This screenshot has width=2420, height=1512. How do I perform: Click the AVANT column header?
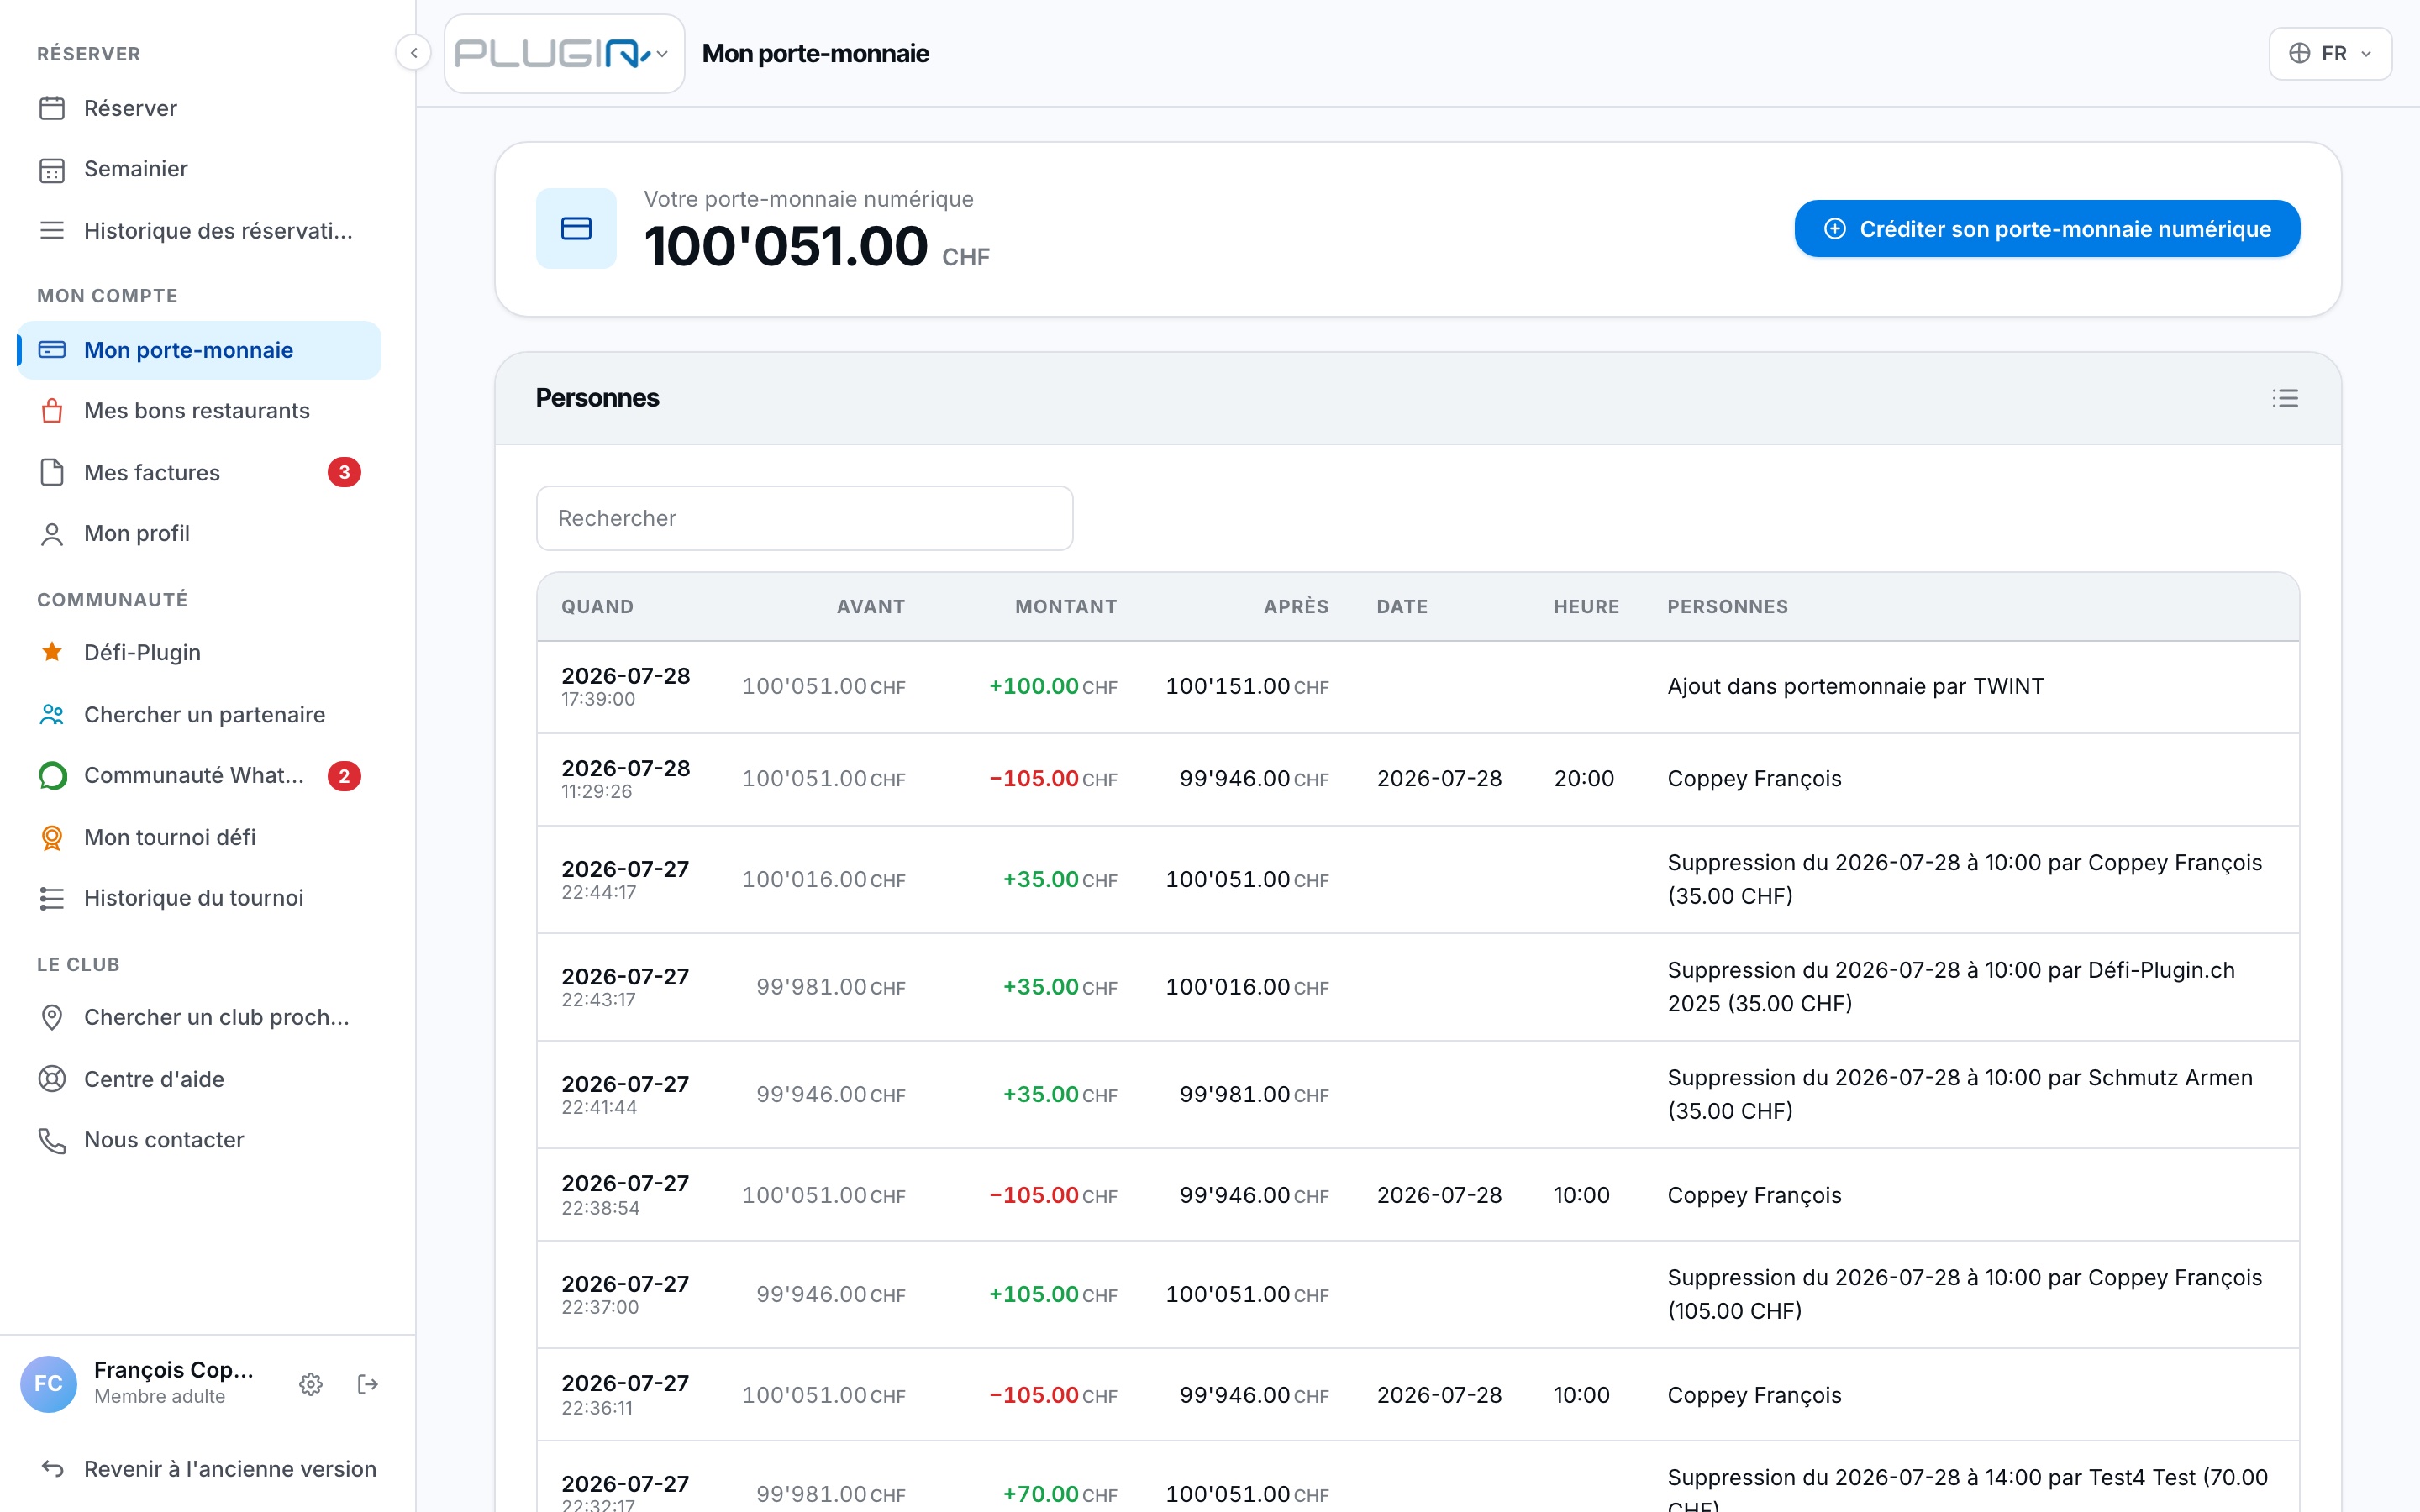click(x=871, y=607)
